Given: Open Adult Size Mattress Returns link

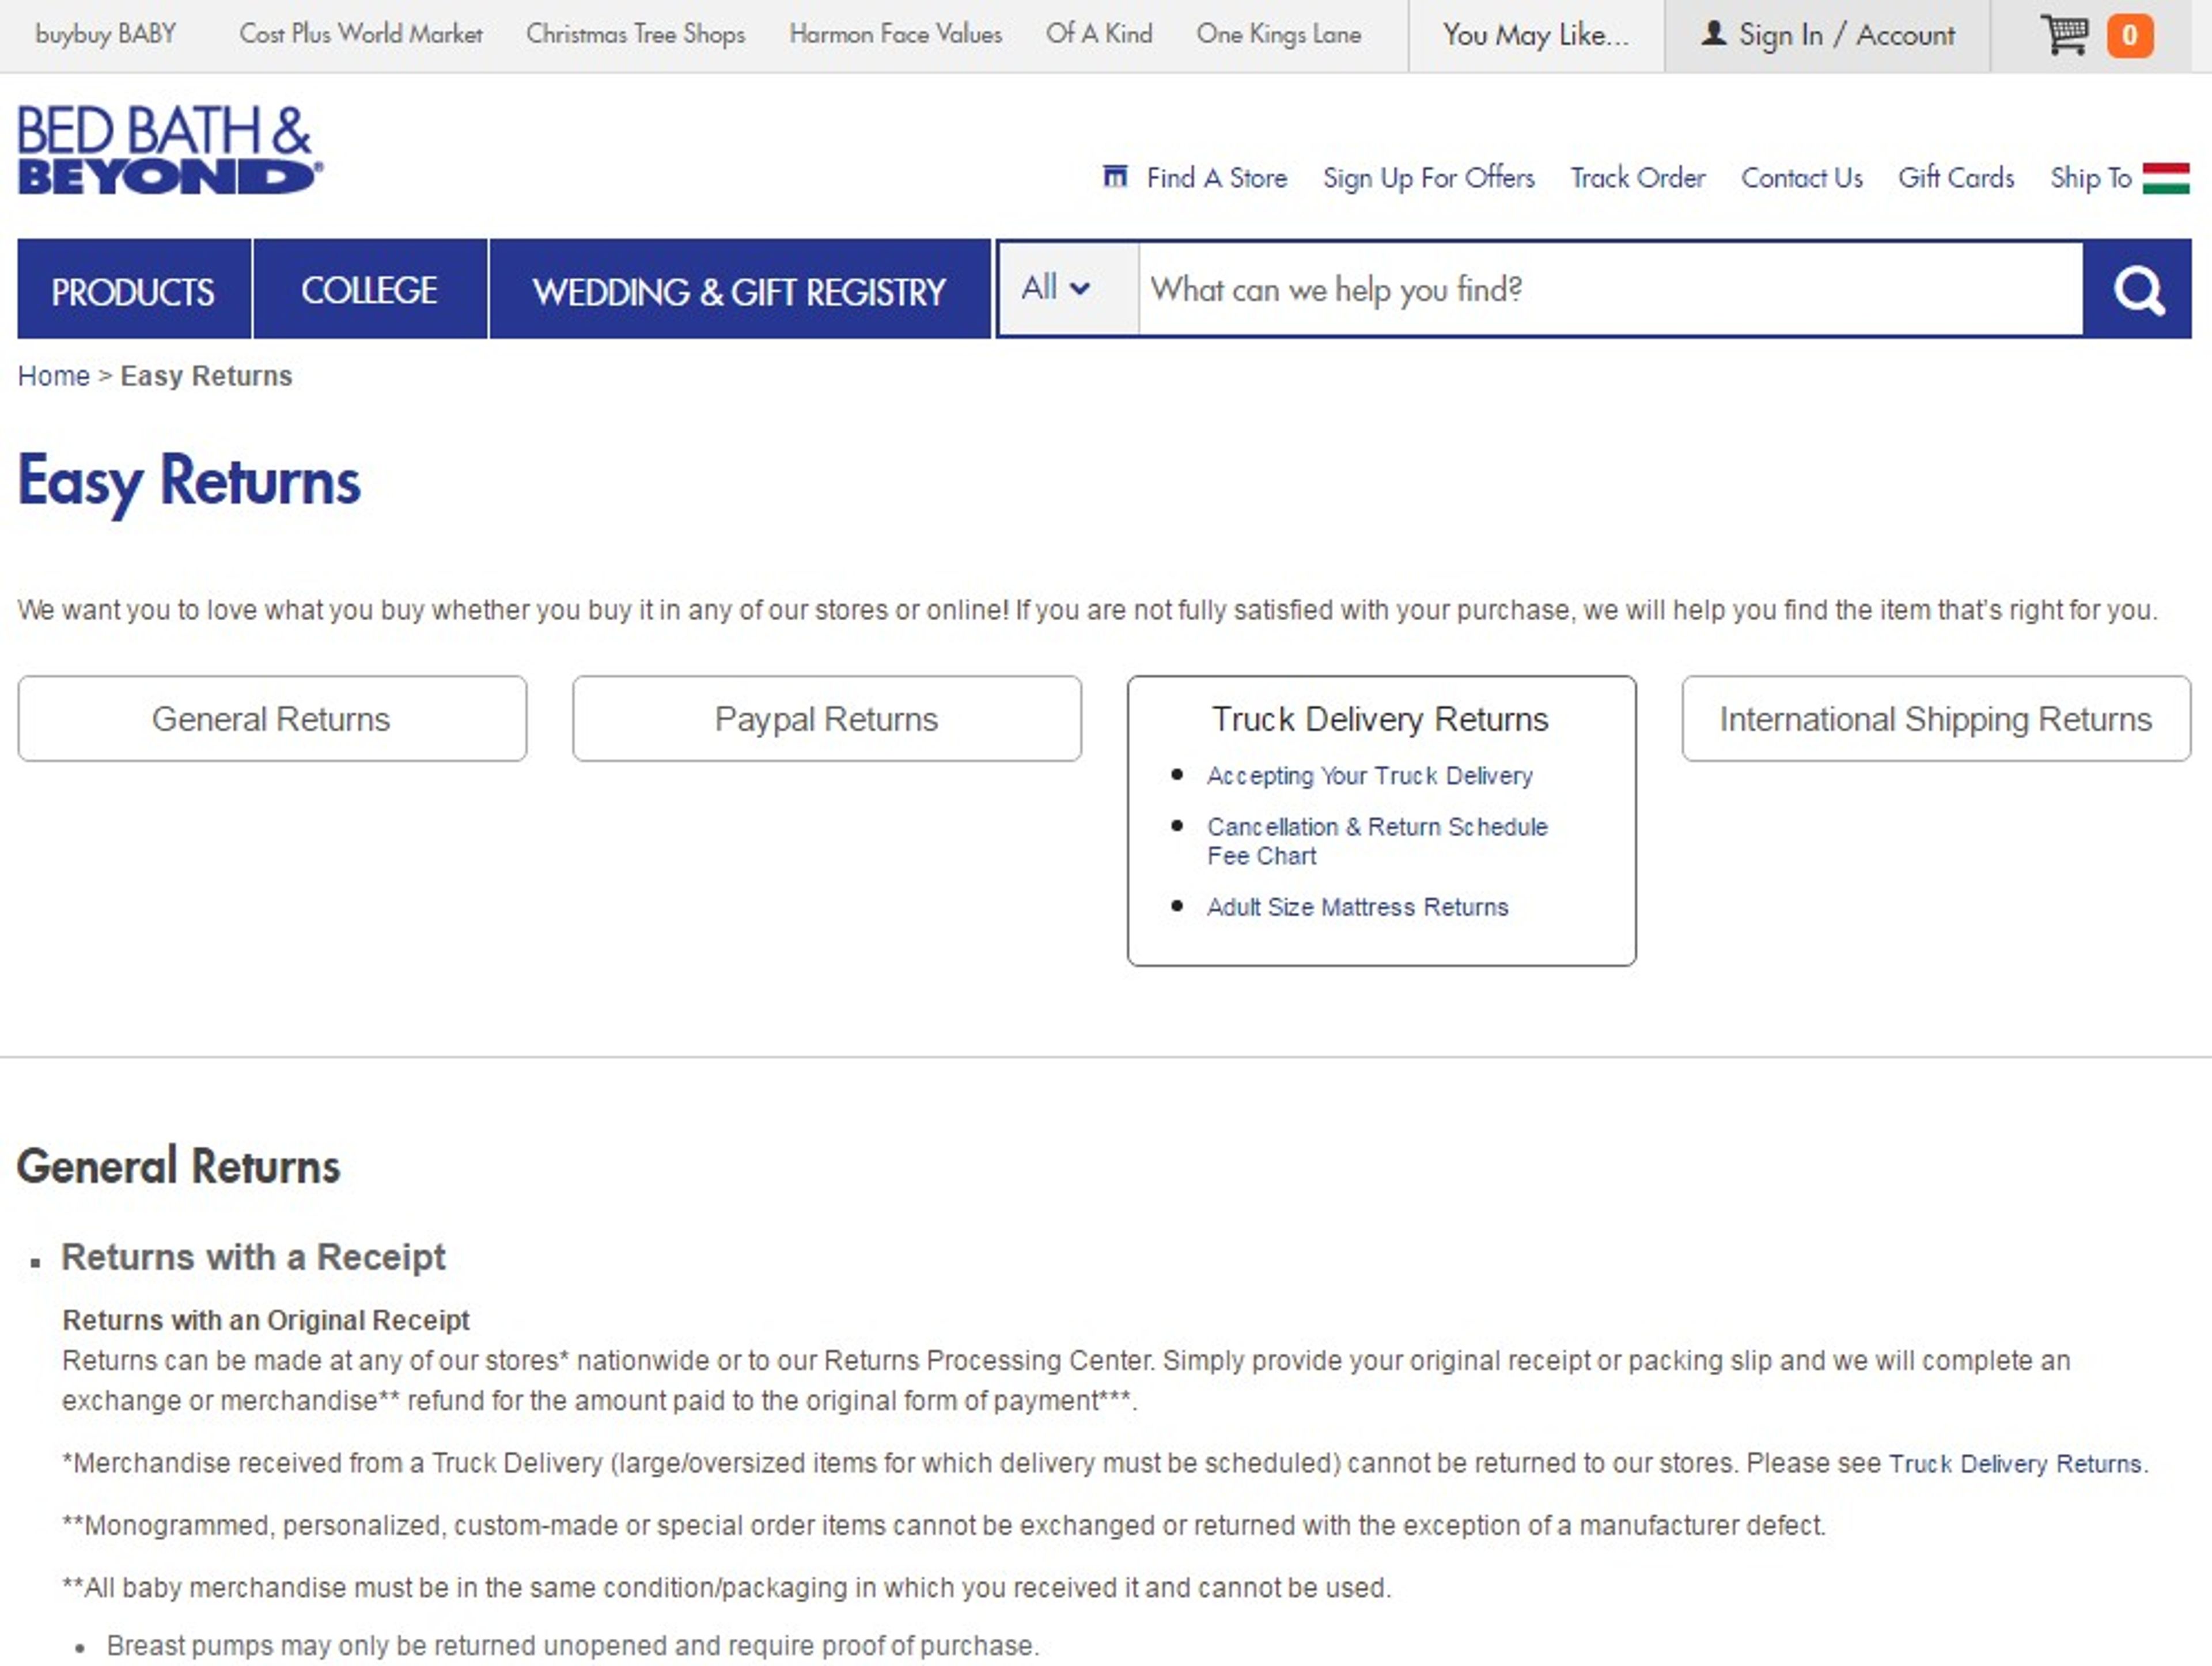Looking at the screenshot, I should click(x=1357, y=907).
